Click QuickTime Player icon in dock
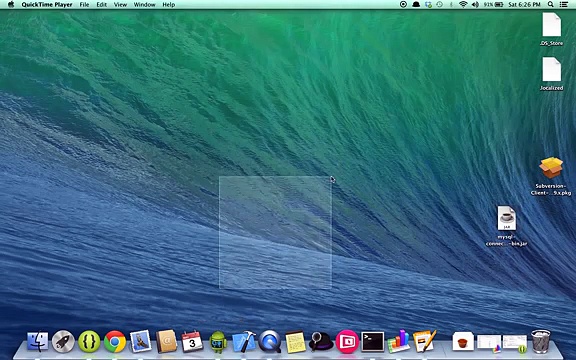This screenshot has width=576, height=360. [x=270, y=341]
